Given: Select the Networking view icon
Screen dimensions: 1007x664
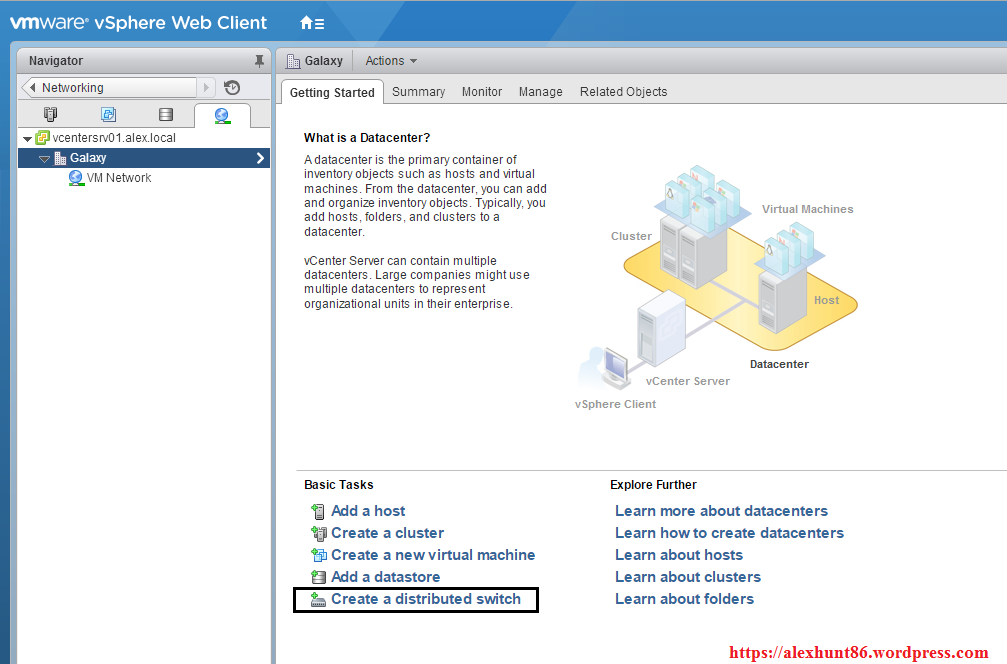Looking at the screenshot, I should coord(222,115).
